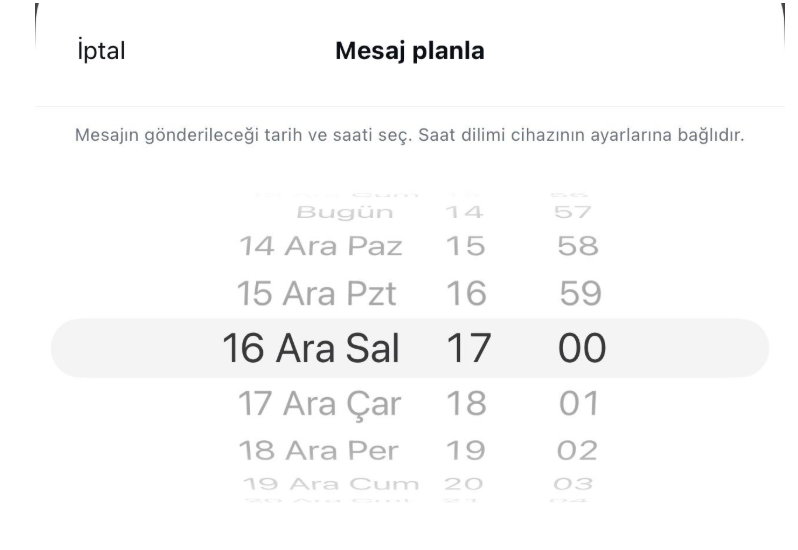Set hour to 14
The image size is (798, 550).
[464, 212]
